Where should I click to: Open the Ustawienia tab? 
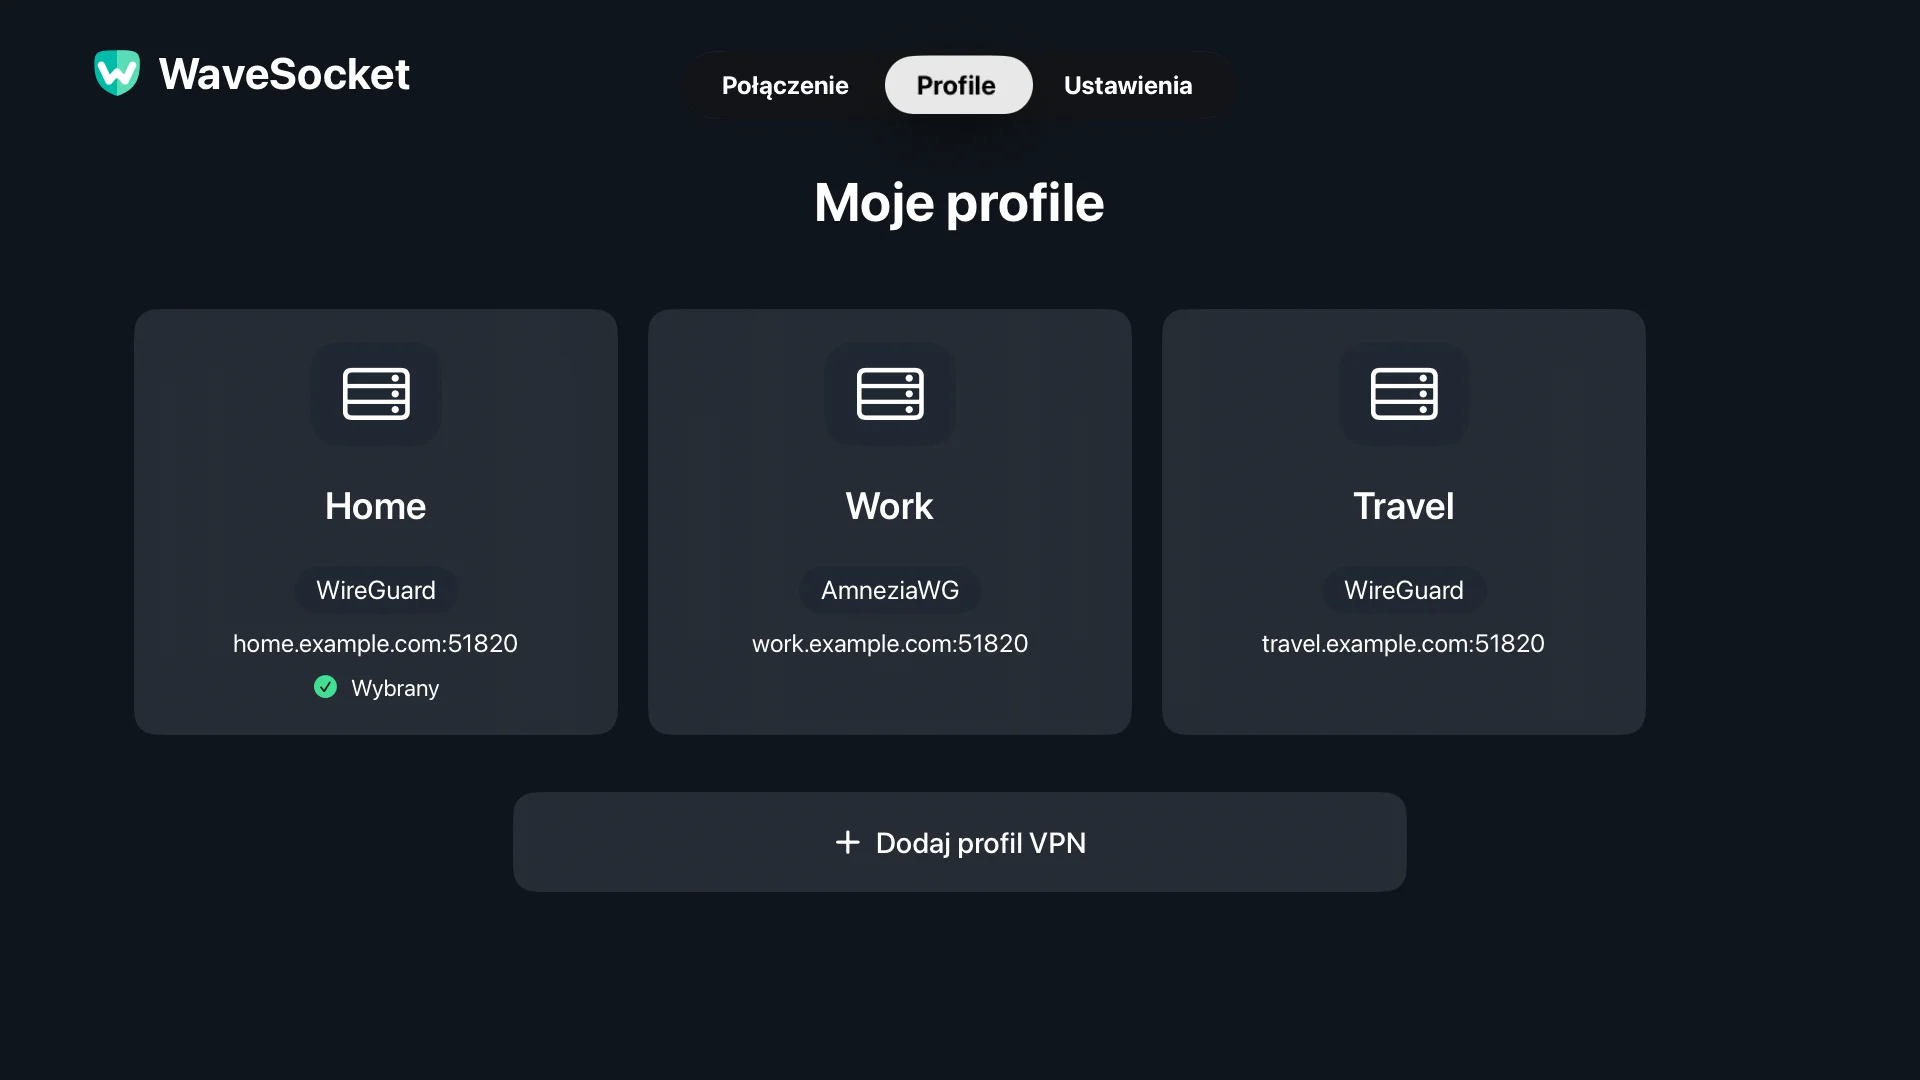point(1128,85)
